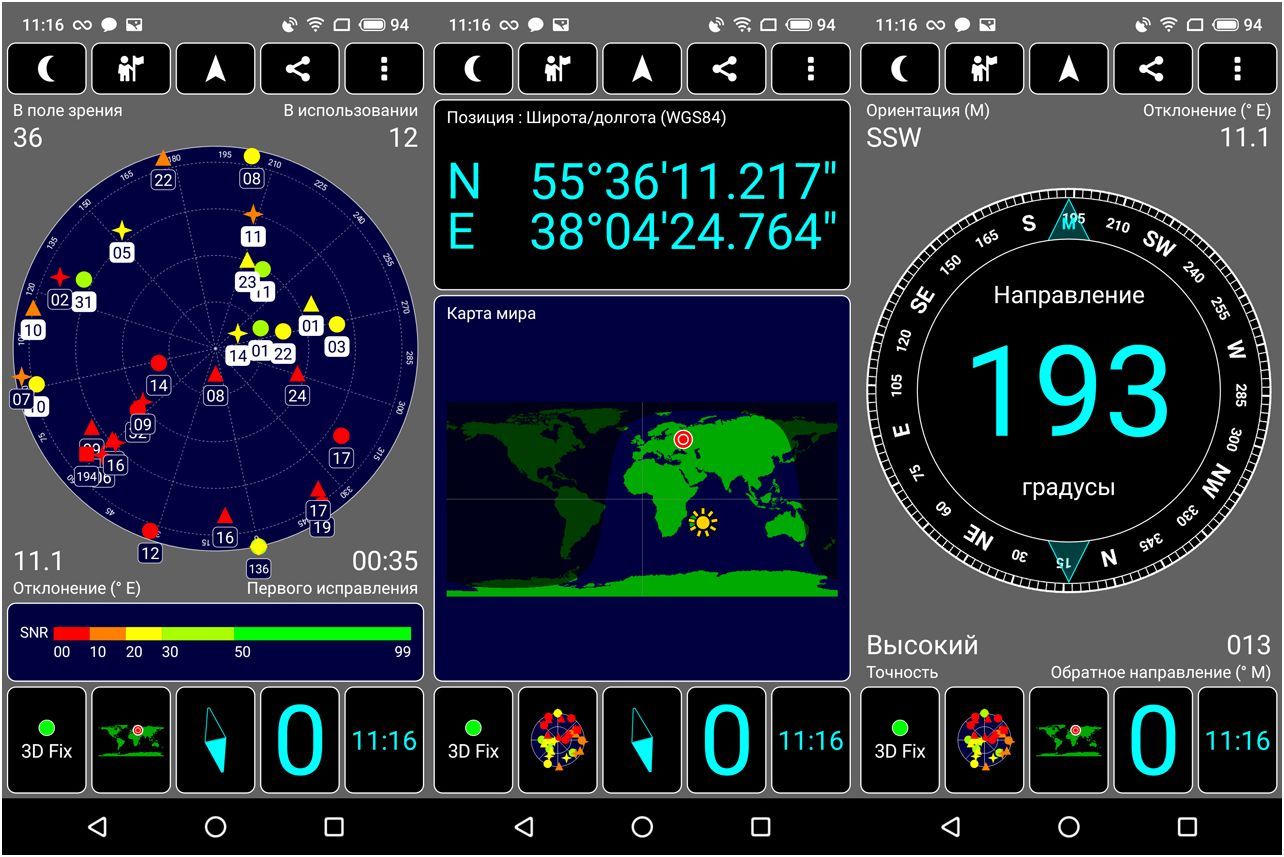This screenshot has height=857, width=1284.
Task: Open three-dot overflow menu on left satellite screen
Action: [384, 69]
